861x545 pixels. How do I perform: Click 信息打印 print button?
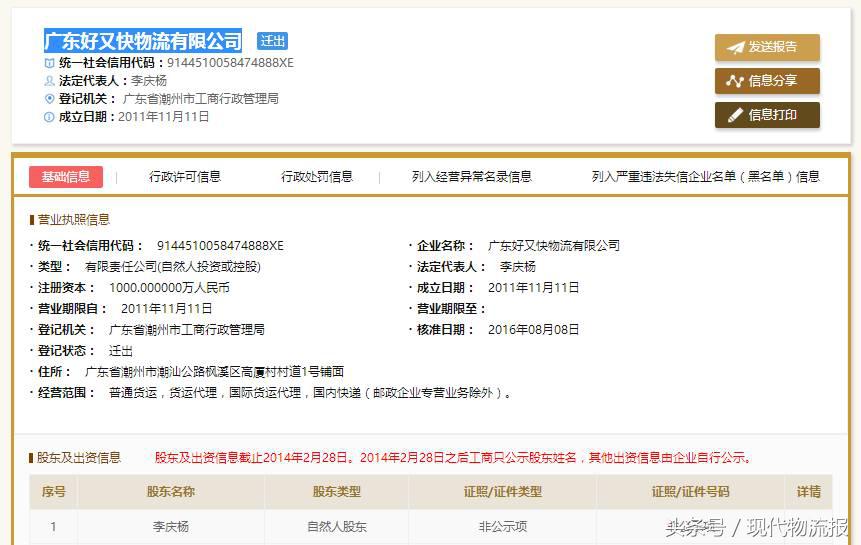[x=767, y=115]
